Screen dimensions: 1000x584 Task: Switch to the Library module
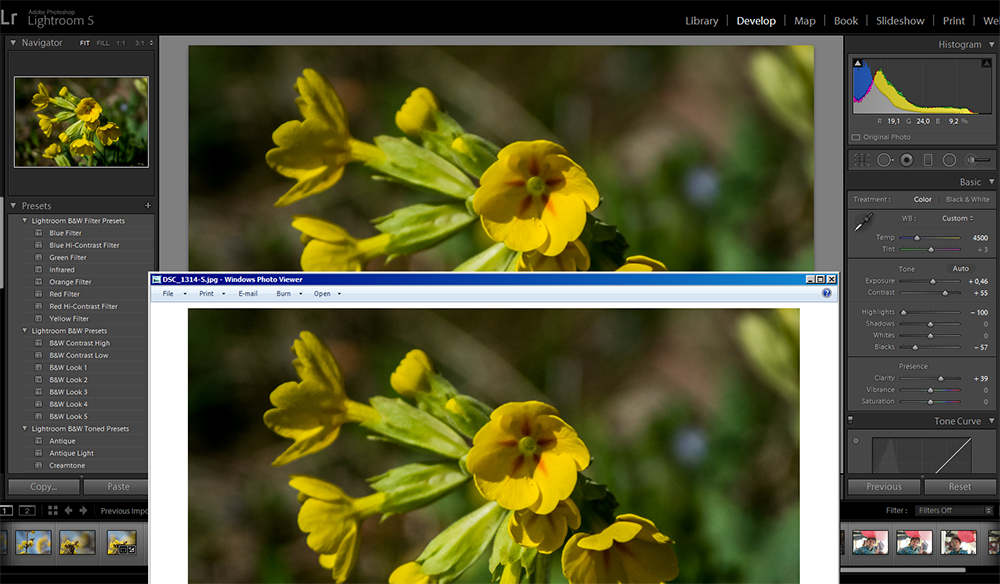702,21
